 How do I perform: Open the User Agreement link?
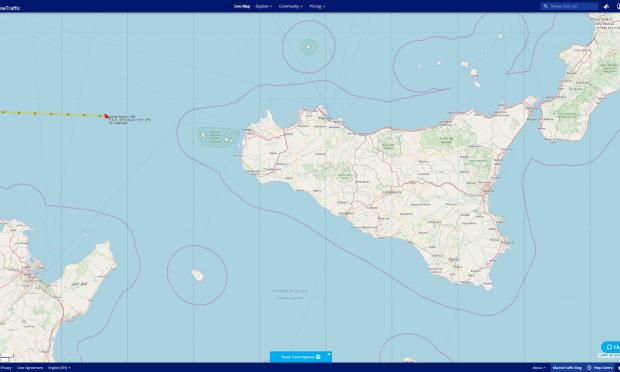pyautogui.click(x=30, y=368)
